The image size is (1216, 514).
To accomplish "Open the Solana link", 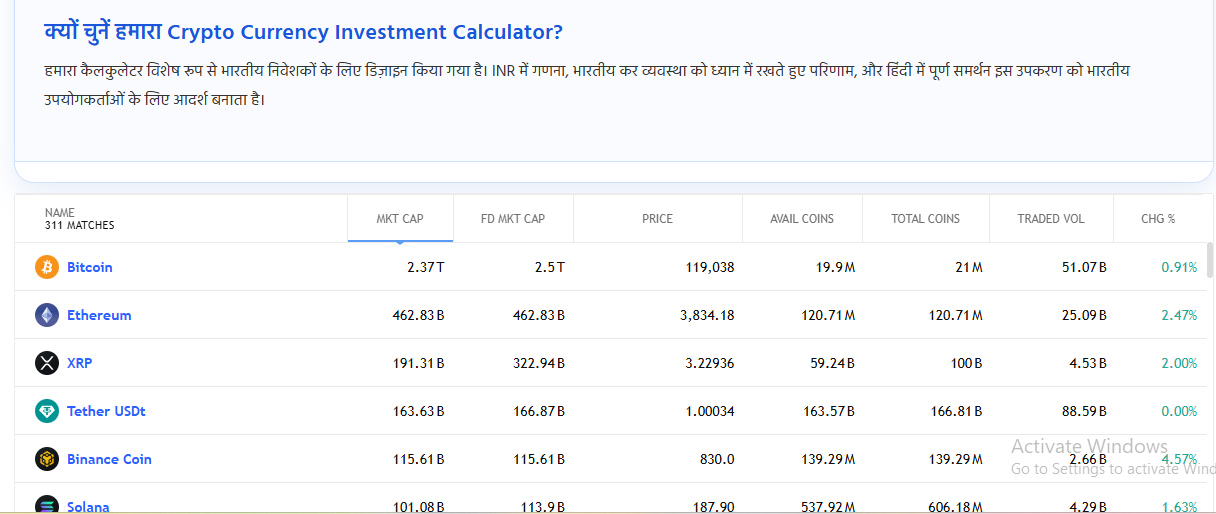I will pos(88,507).
